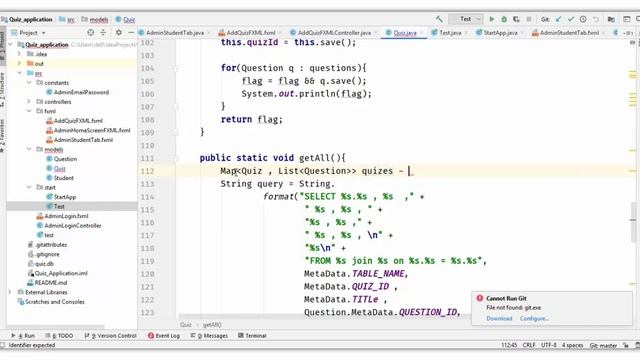Collapse the src folder
The image size is (640, 360).
tap(20, 73)
